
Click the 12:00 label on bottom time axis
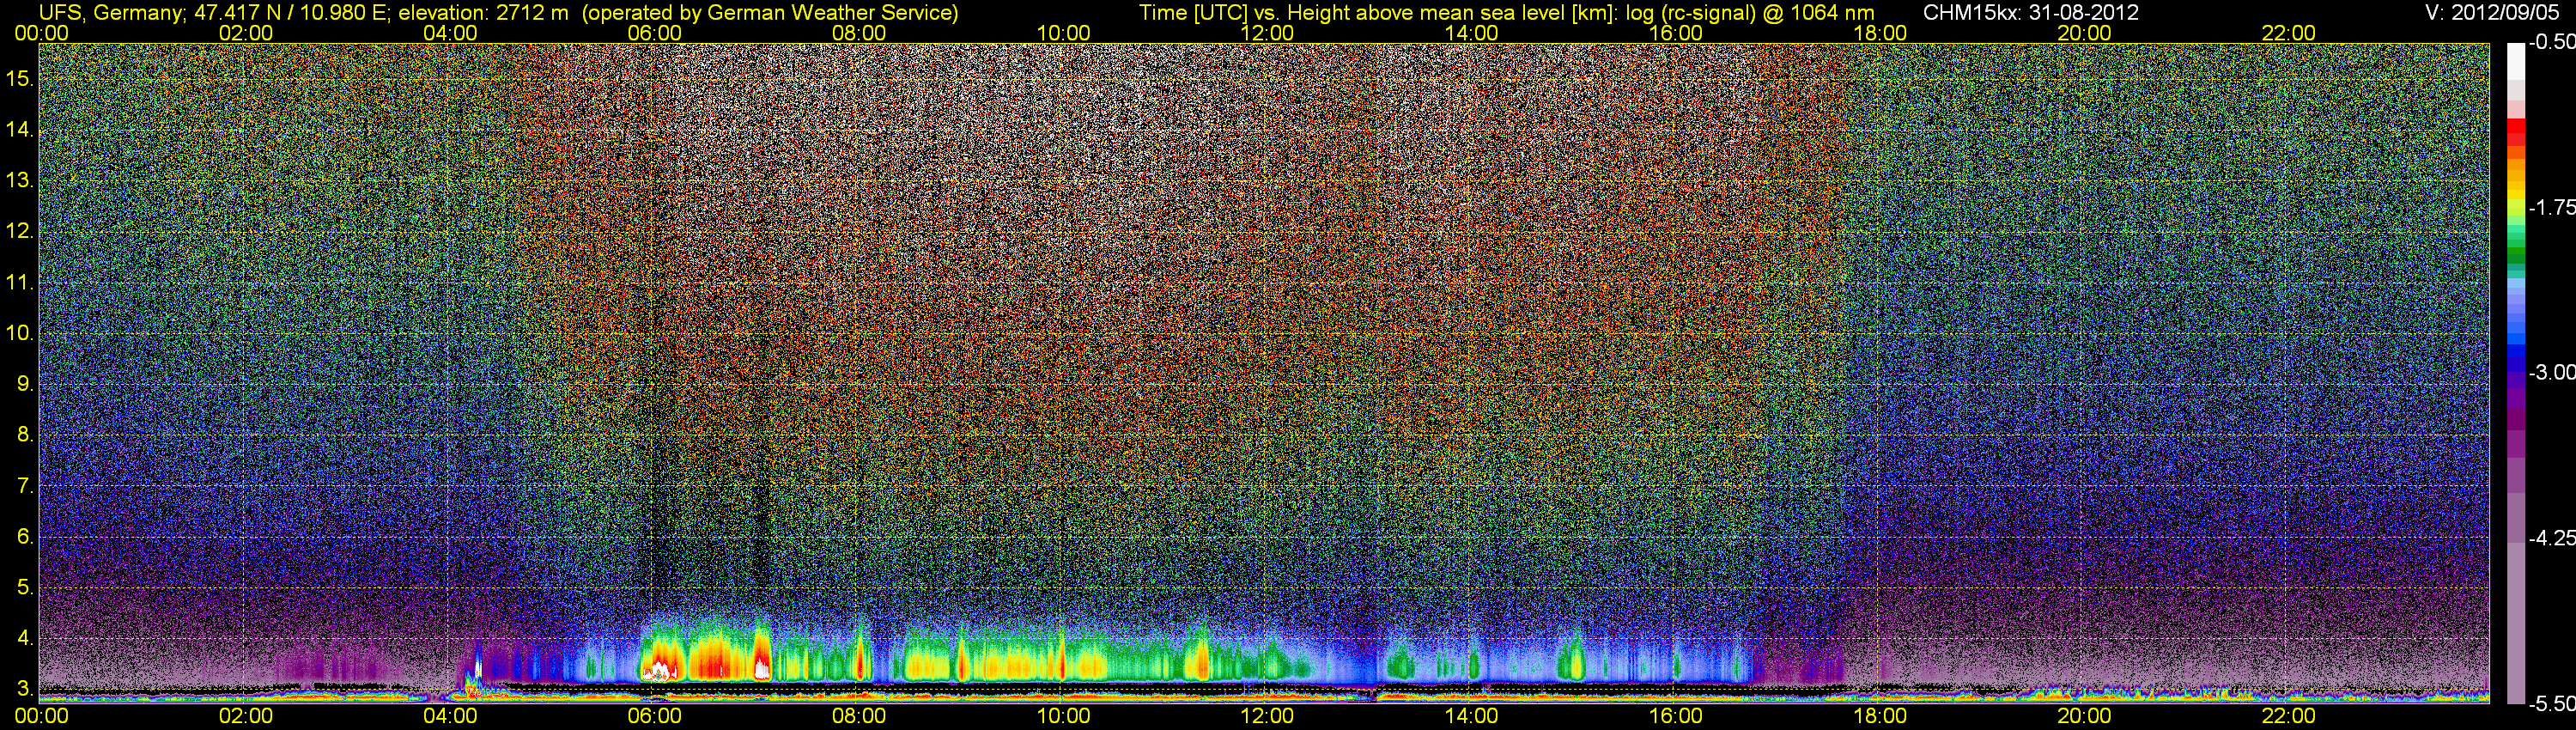pos(1267,716)
